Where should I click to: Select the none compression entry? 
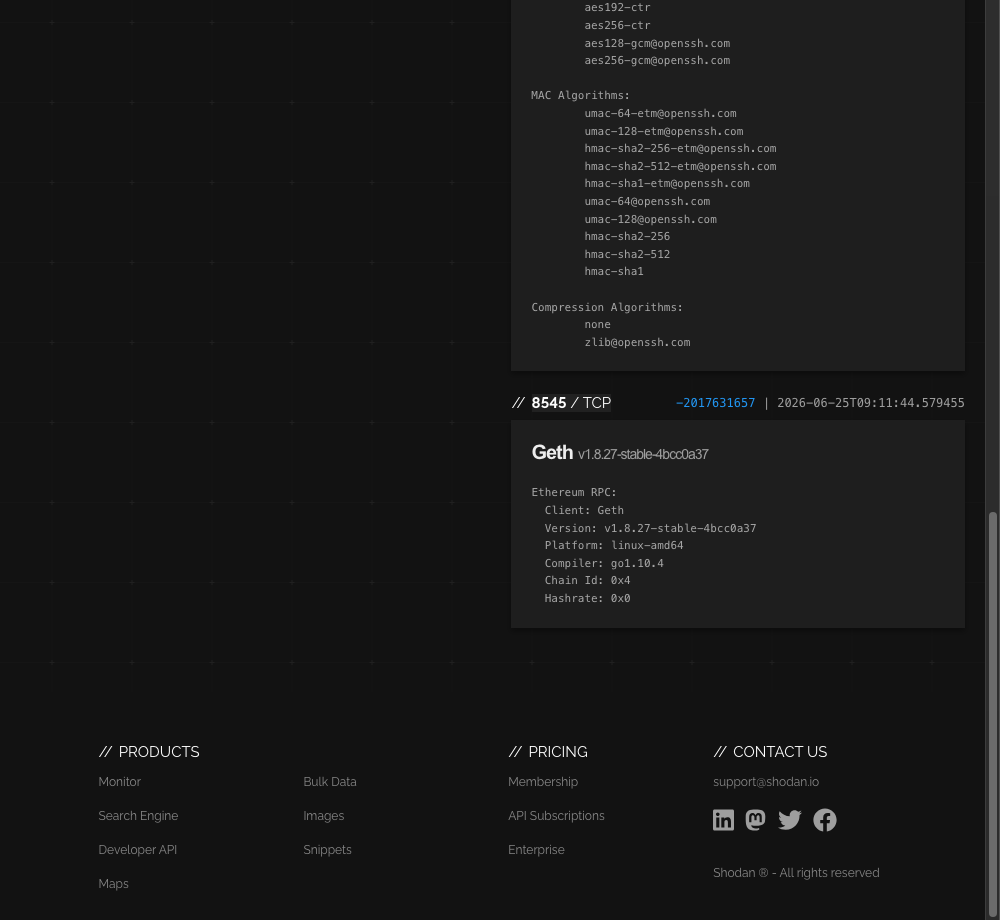coord(598,325)
